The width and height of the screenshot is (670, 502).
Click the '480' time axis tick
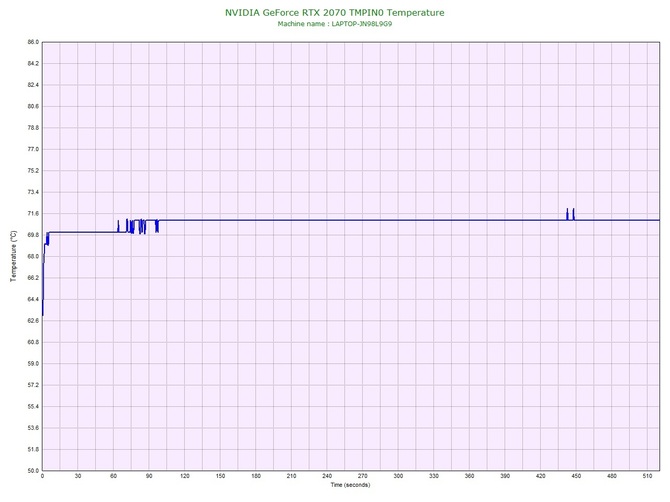(x=611, y=476)
